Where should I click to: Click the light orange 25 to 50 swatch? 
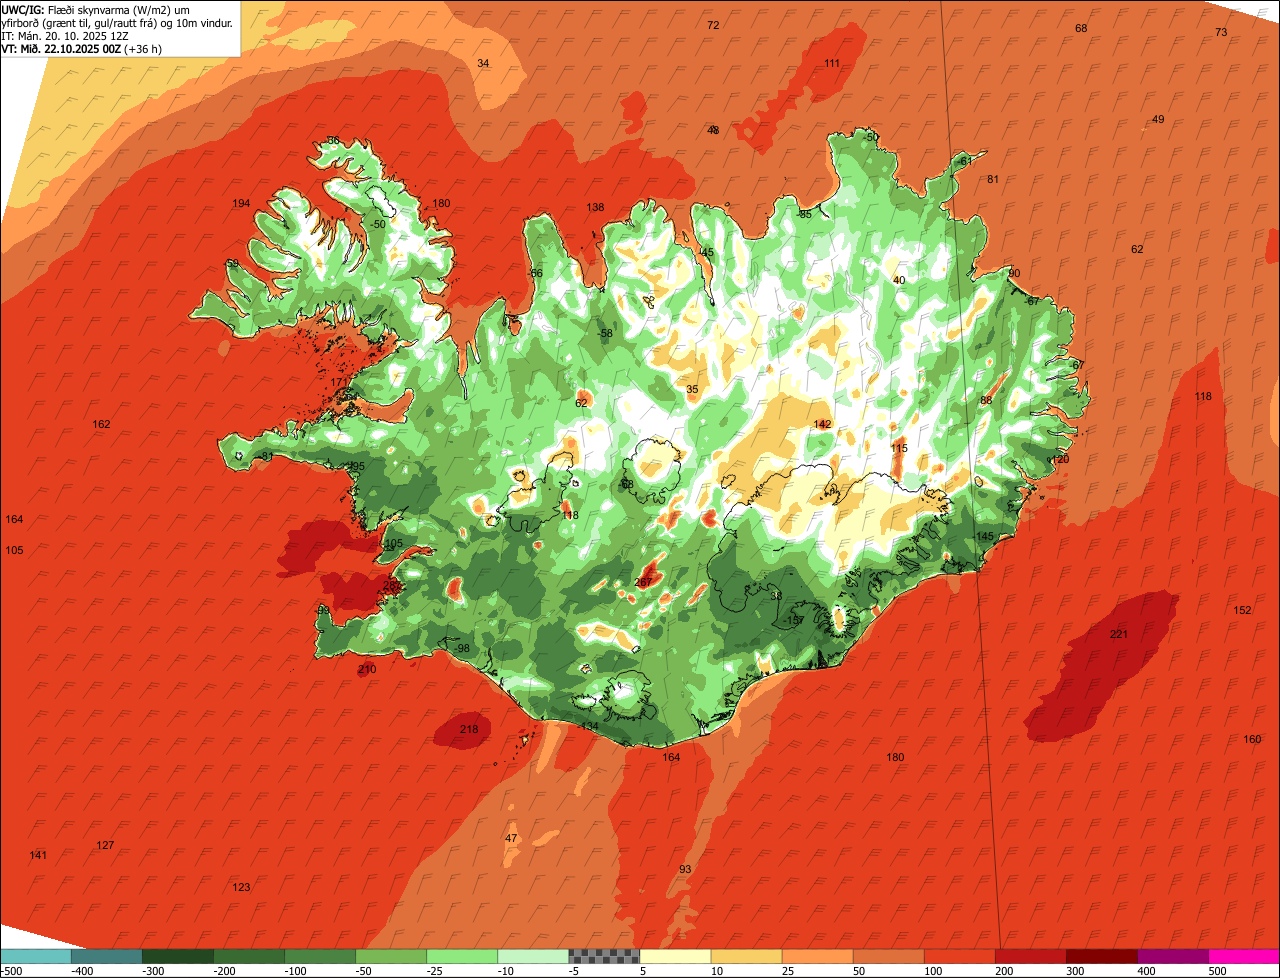(817, 956)
